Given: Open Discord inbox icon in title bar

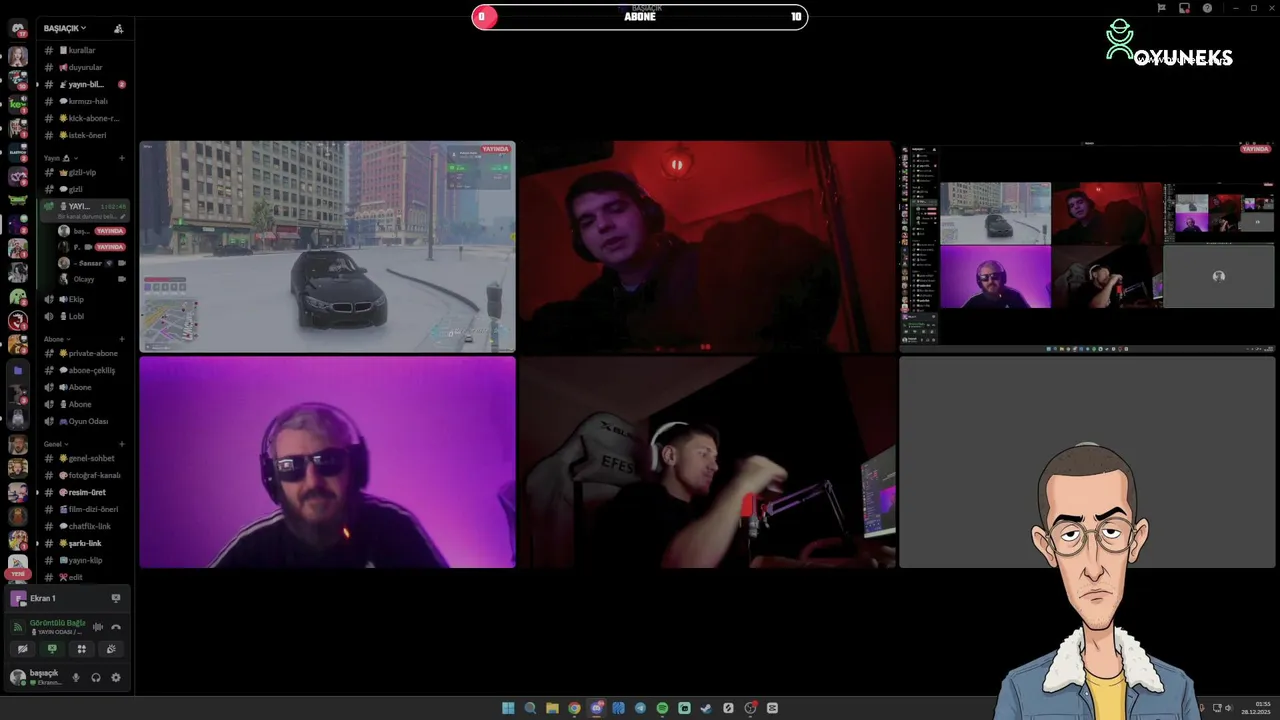Looking at the screenshot, I should 1184,8.
